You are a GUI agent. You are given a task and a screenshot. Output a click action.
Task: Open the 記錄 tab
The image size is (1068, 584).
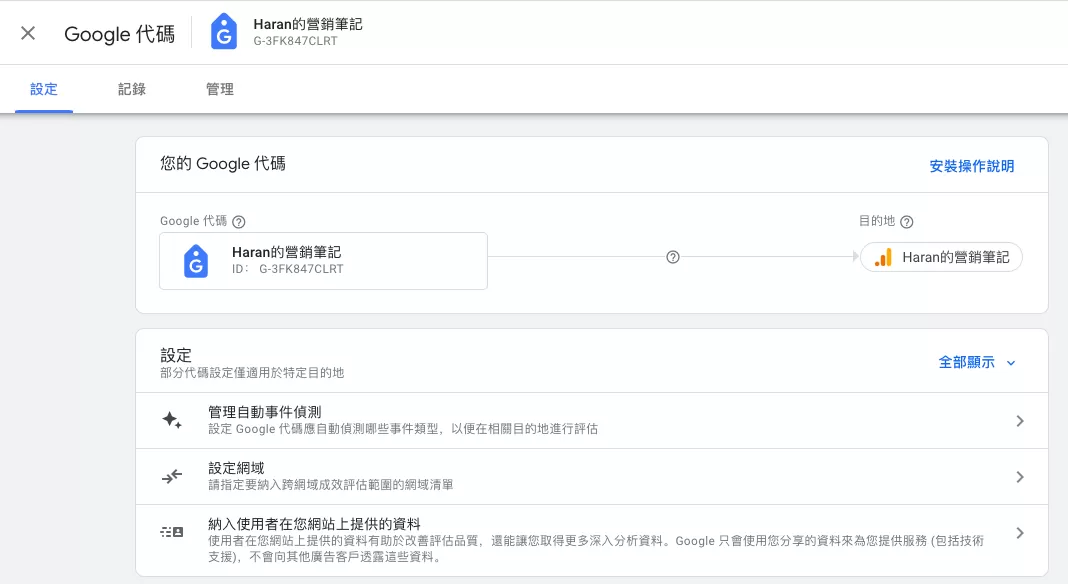coord(131,89)
